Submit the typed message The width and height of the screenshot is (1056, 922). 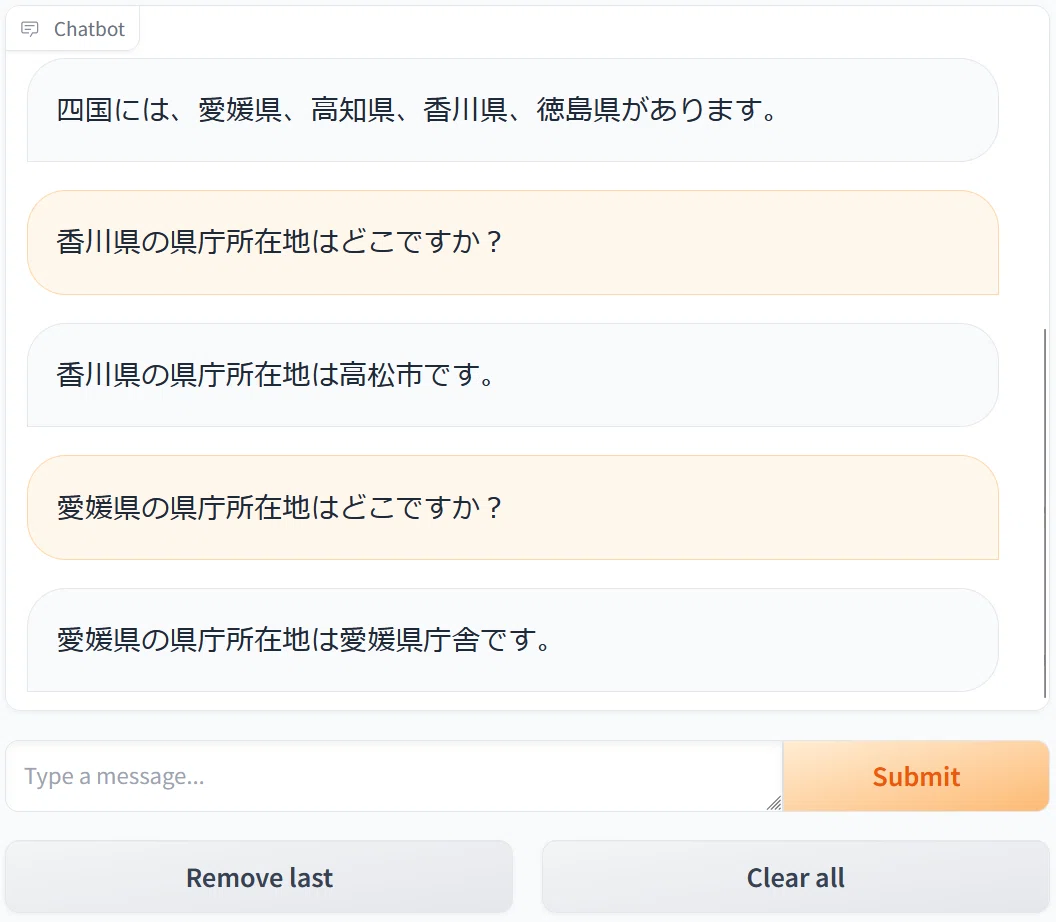point(916,776)
